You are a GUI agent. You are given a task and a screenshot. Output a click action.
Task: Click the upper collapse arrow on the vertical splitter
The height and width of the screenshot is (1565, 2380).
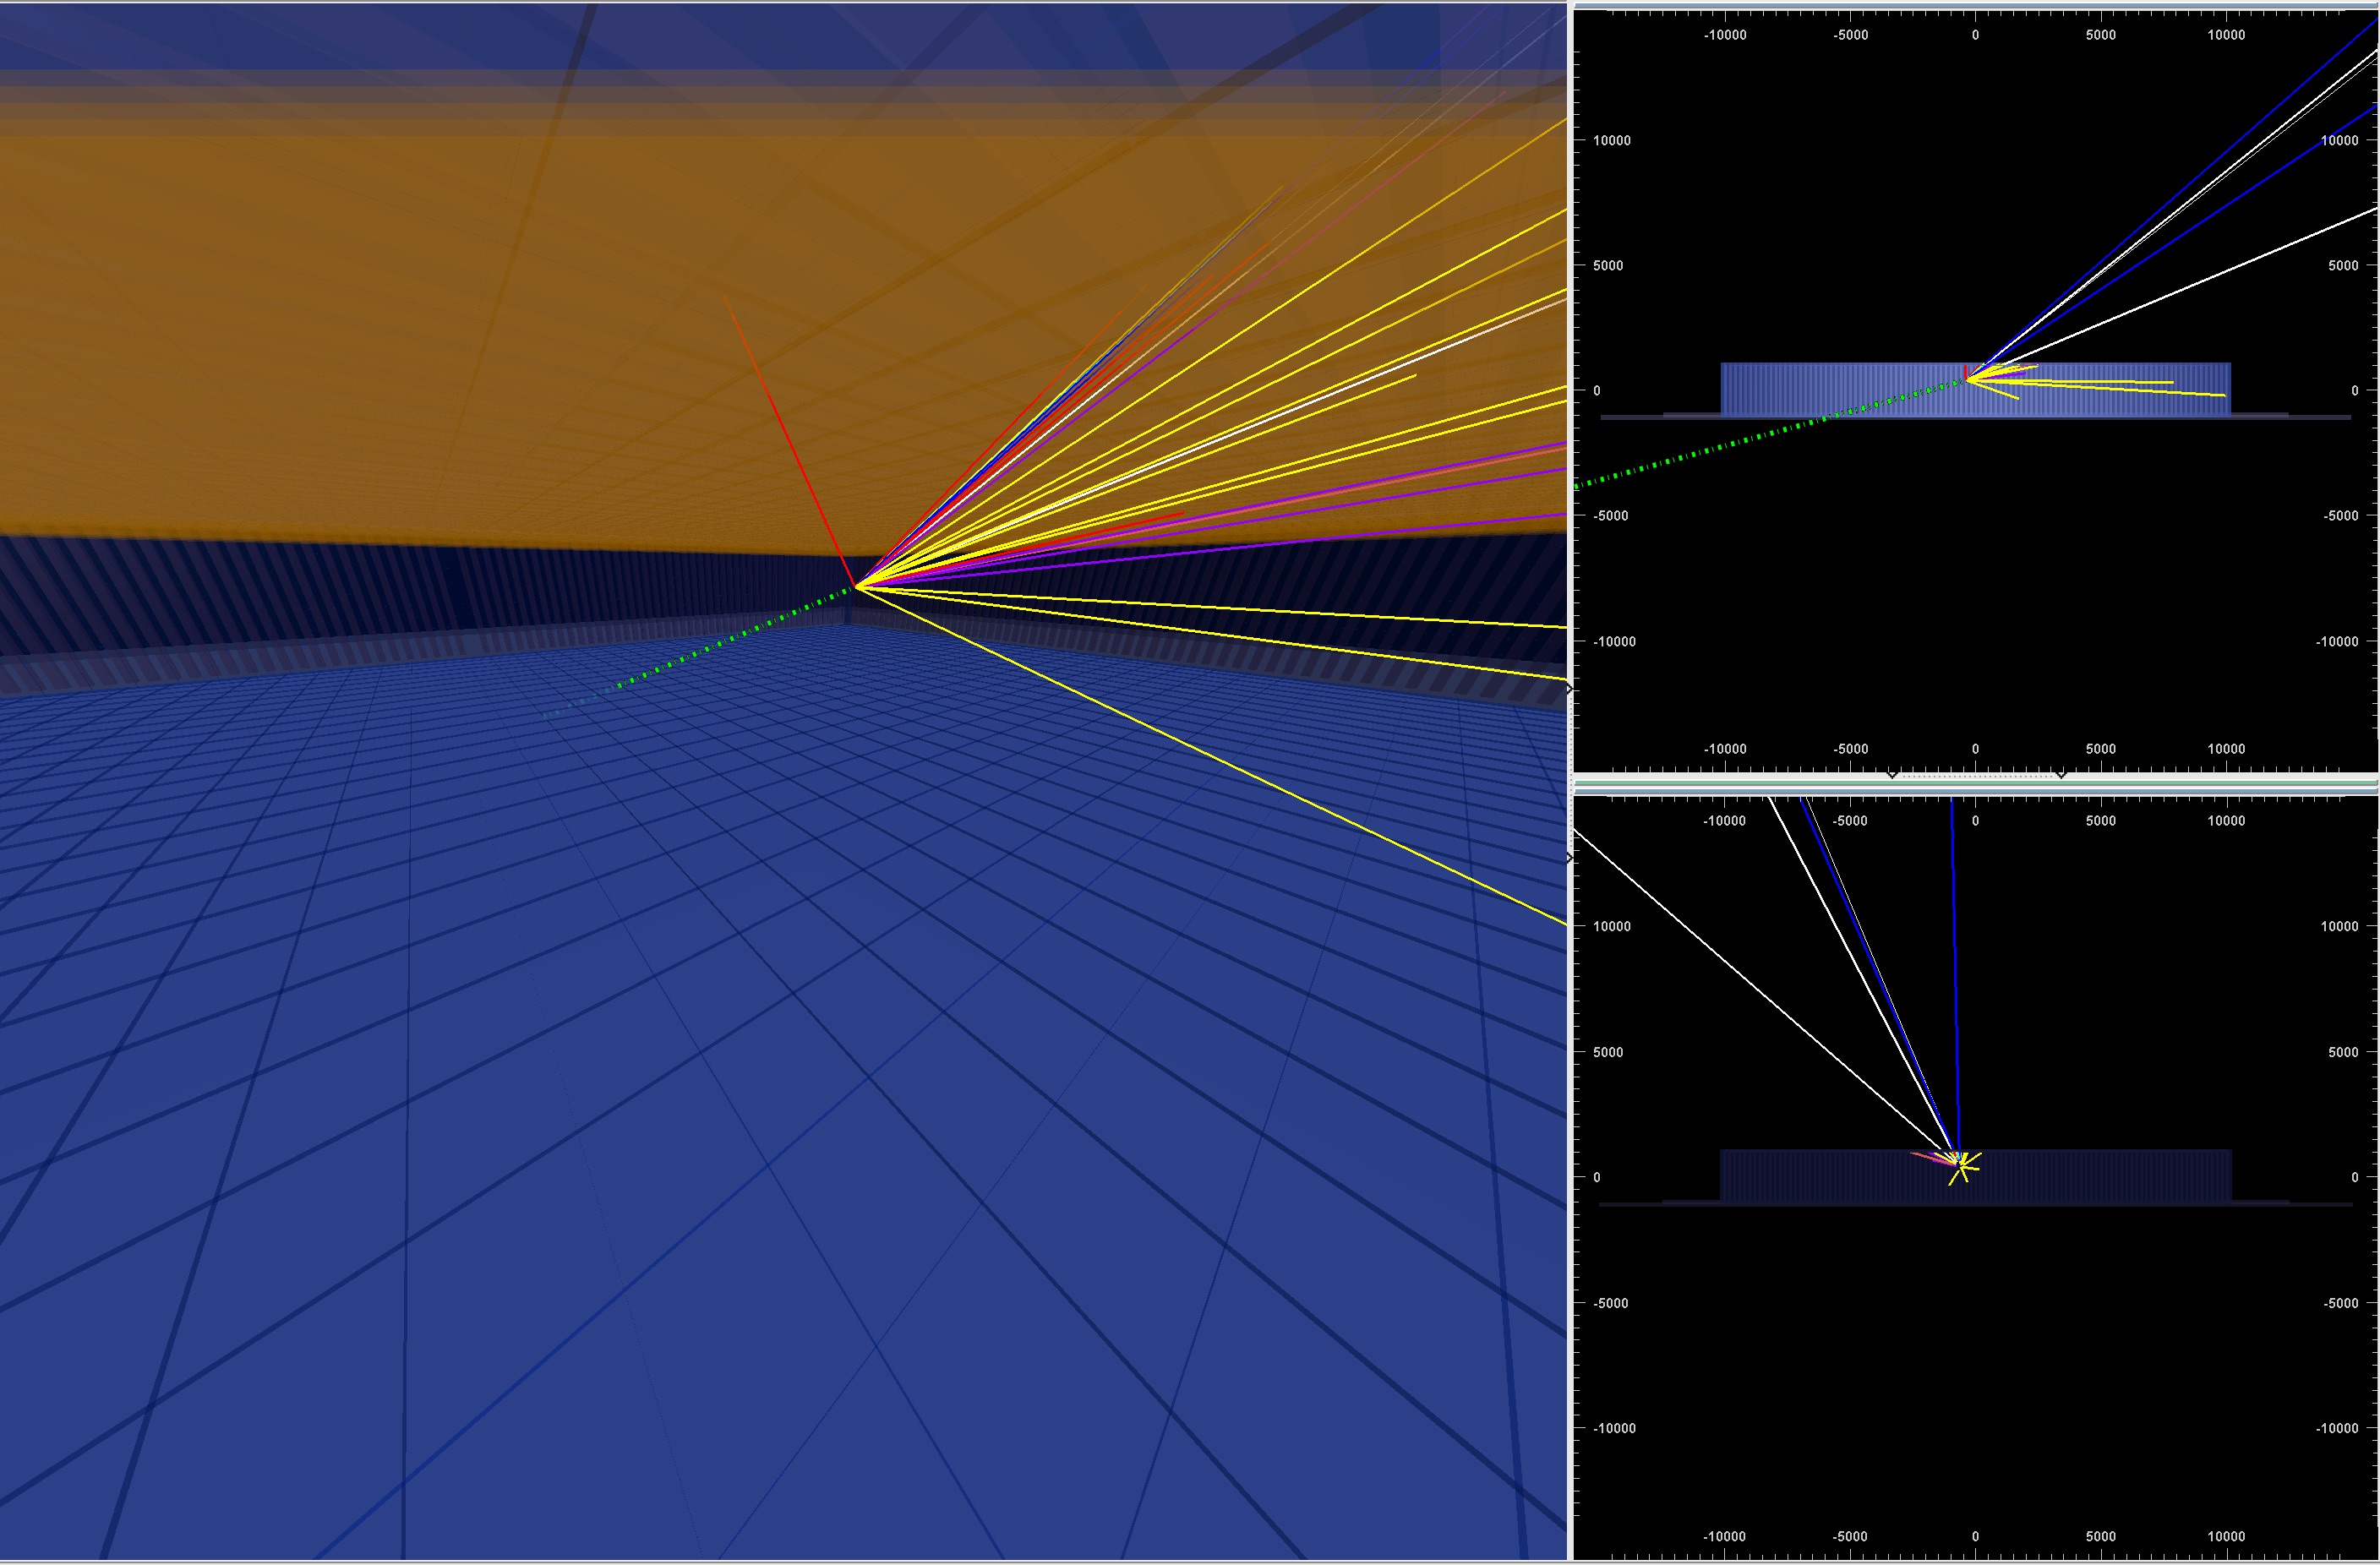(1569, 689)
